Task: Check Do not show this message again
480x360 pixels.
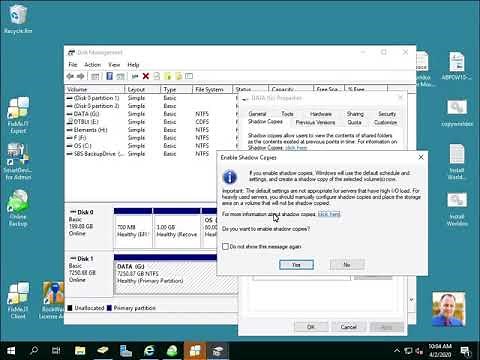Action: 225,246
